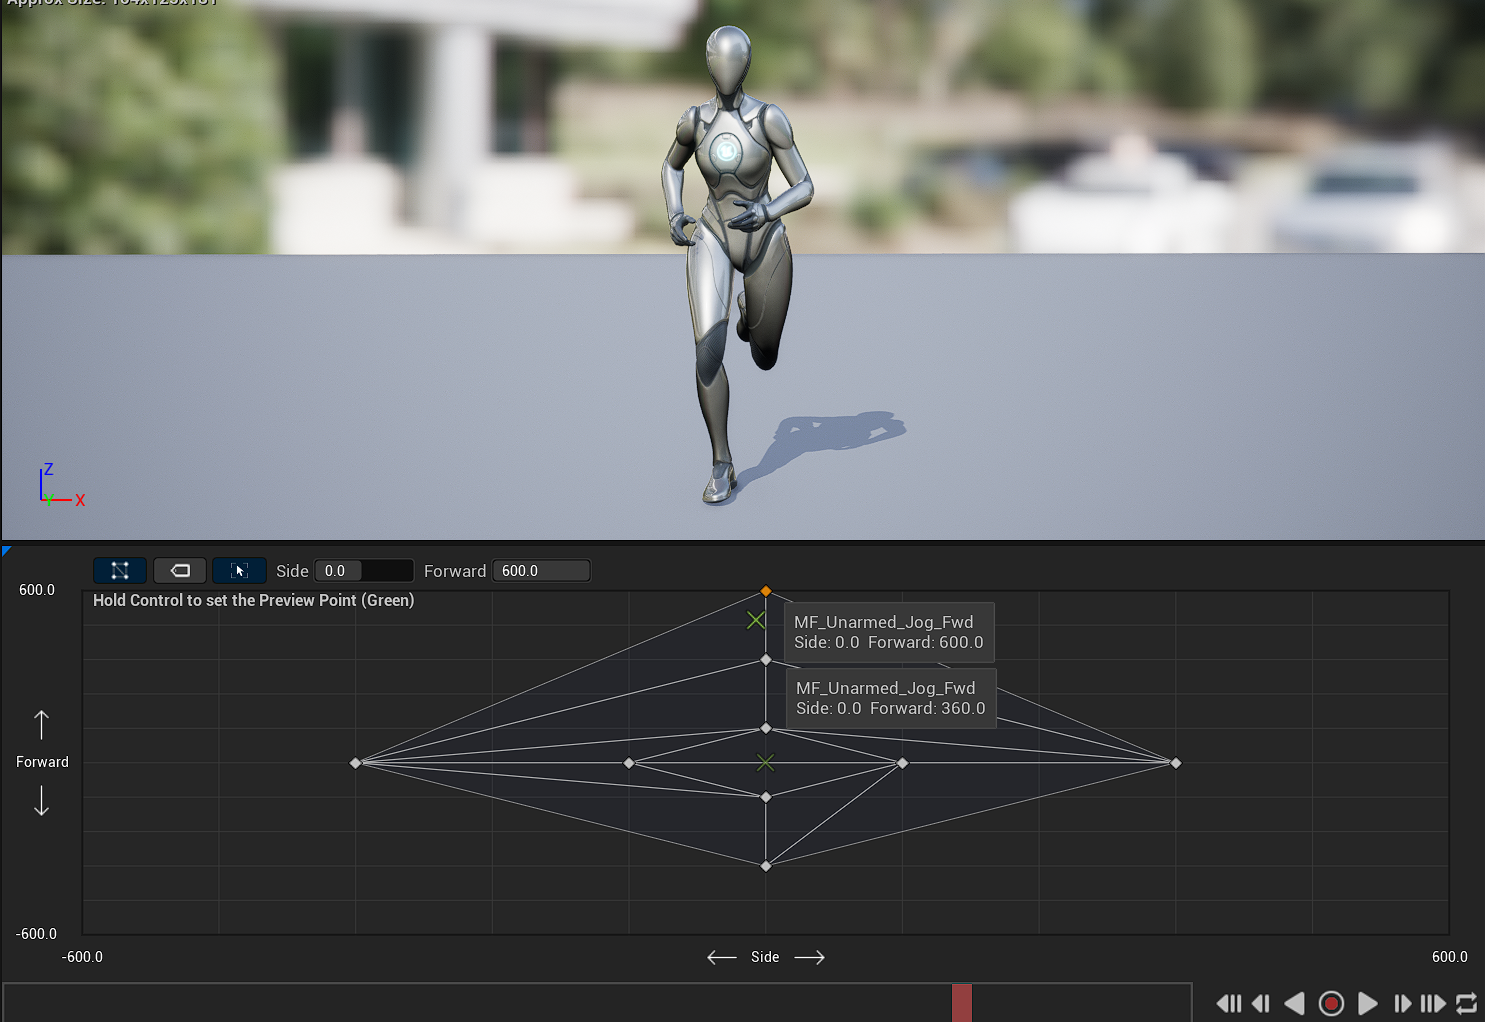1485x1022 pixels.
Task: Toggle the fit-to-selection cursor button
Action: point(239,571)
